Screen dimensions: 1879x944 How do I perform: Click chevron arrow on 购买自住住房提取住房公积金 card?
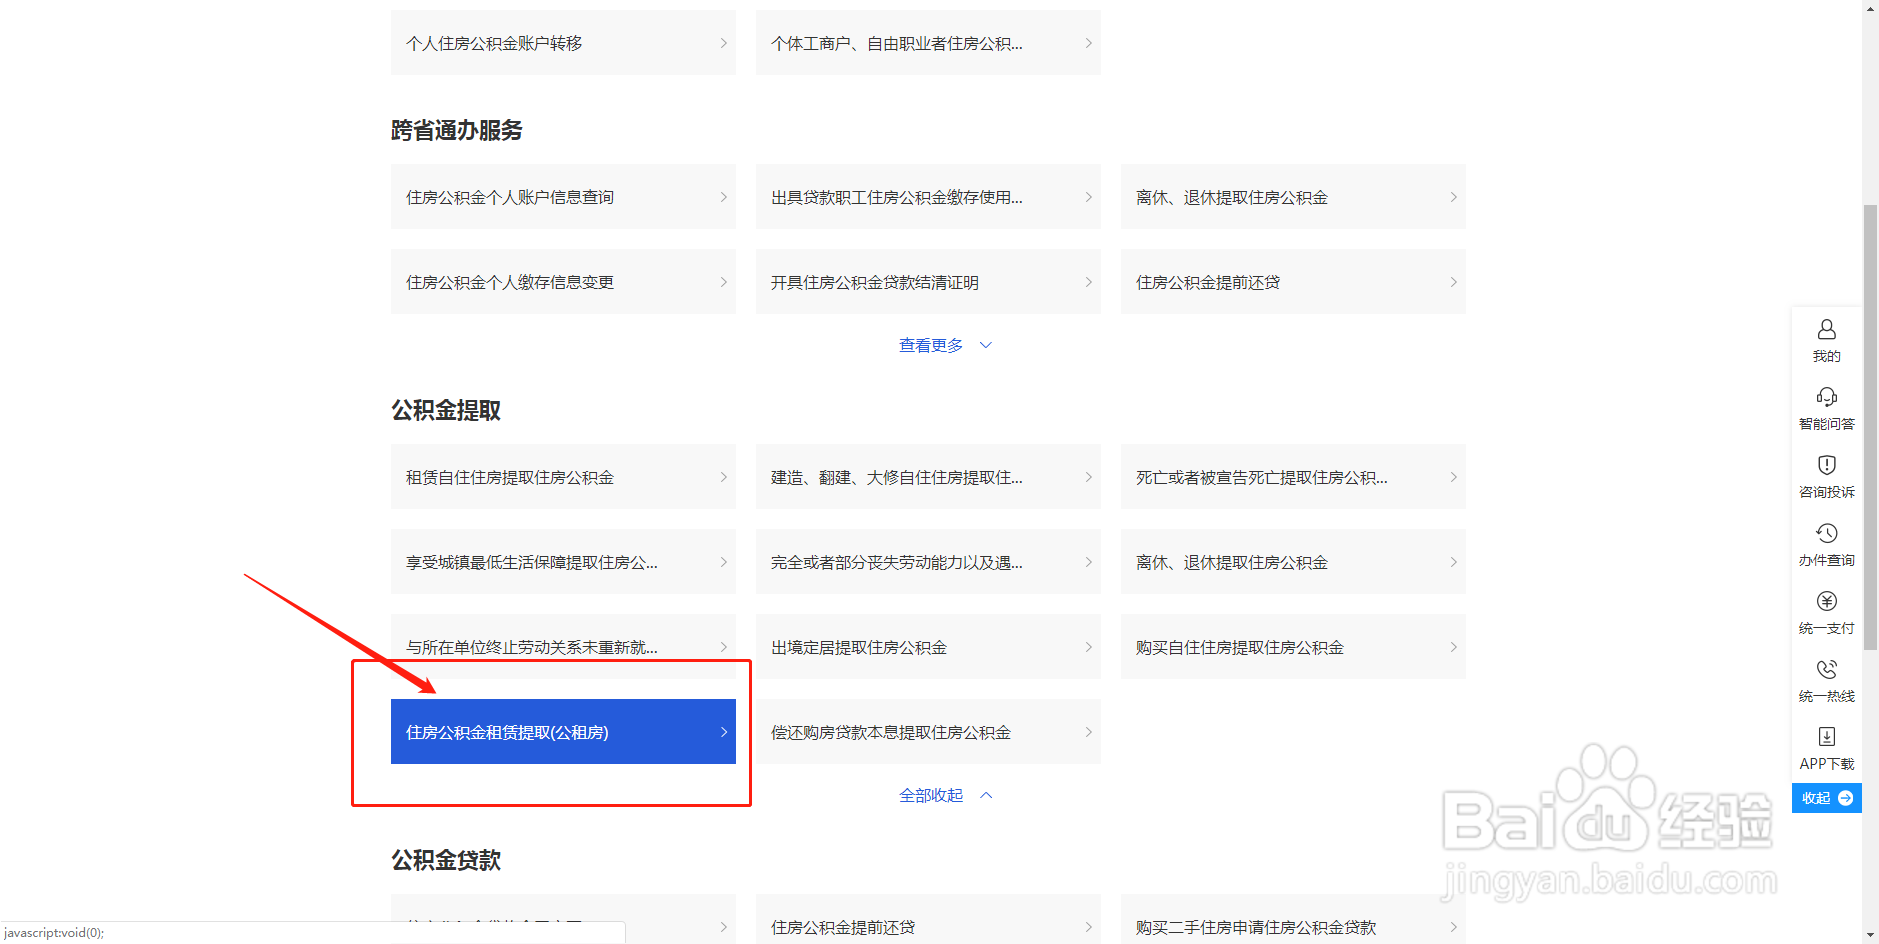(1454, 647)
